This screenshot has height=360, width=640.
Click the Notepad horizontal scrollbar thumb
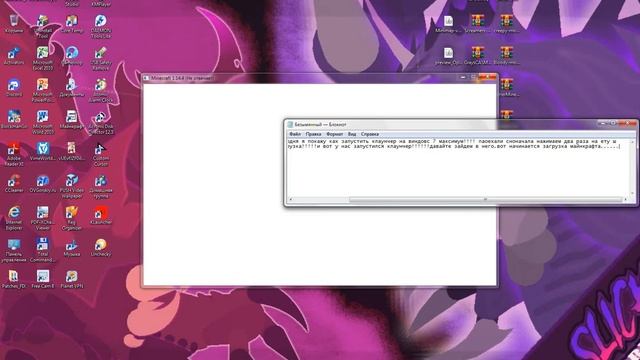(485, 199)
